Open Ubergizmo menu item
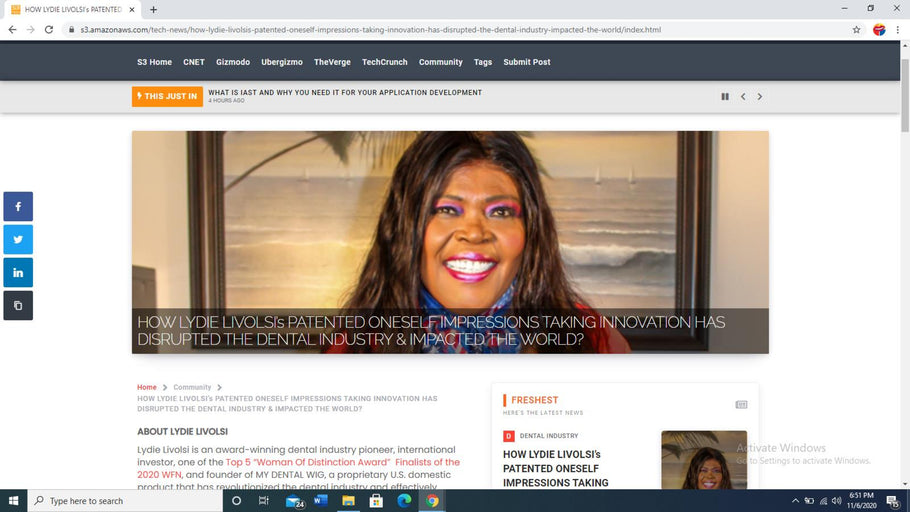 click(281, 62)
